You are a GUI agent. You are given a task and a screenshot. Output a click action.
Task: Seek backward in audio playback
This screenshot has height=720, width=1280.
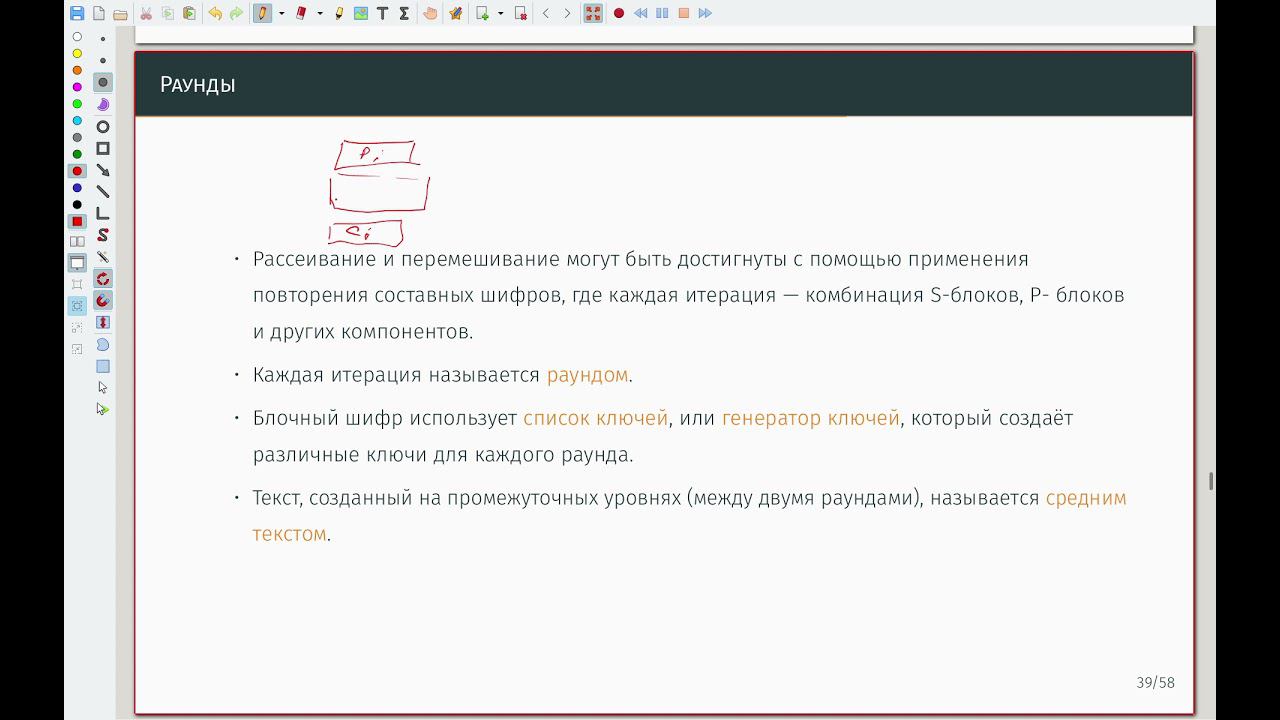coord(640,14)
